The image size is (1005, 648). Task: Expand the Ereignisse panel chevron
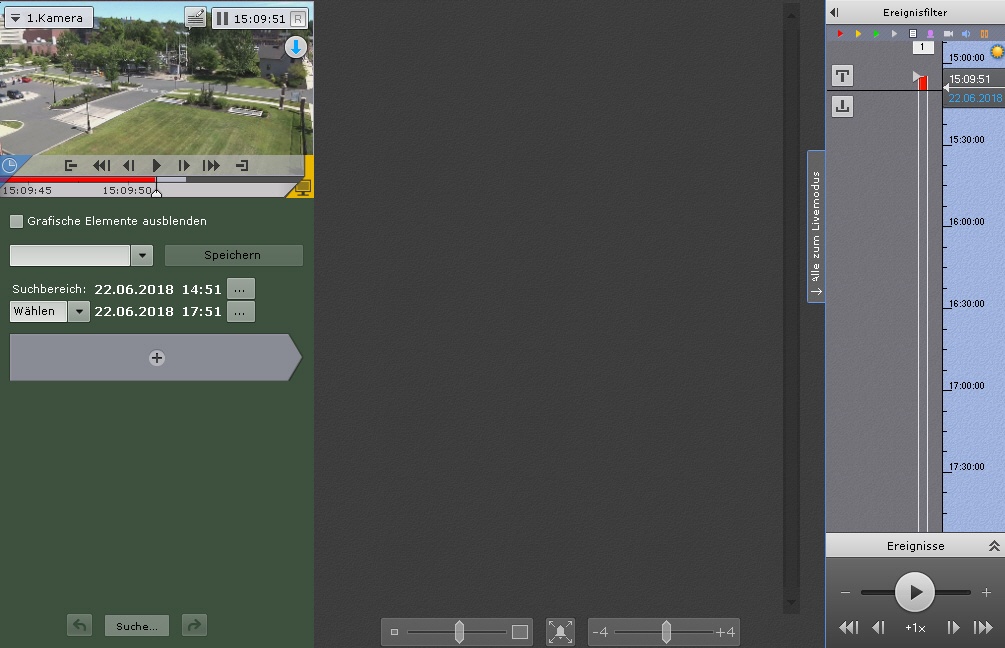click(x=993, y=546)
